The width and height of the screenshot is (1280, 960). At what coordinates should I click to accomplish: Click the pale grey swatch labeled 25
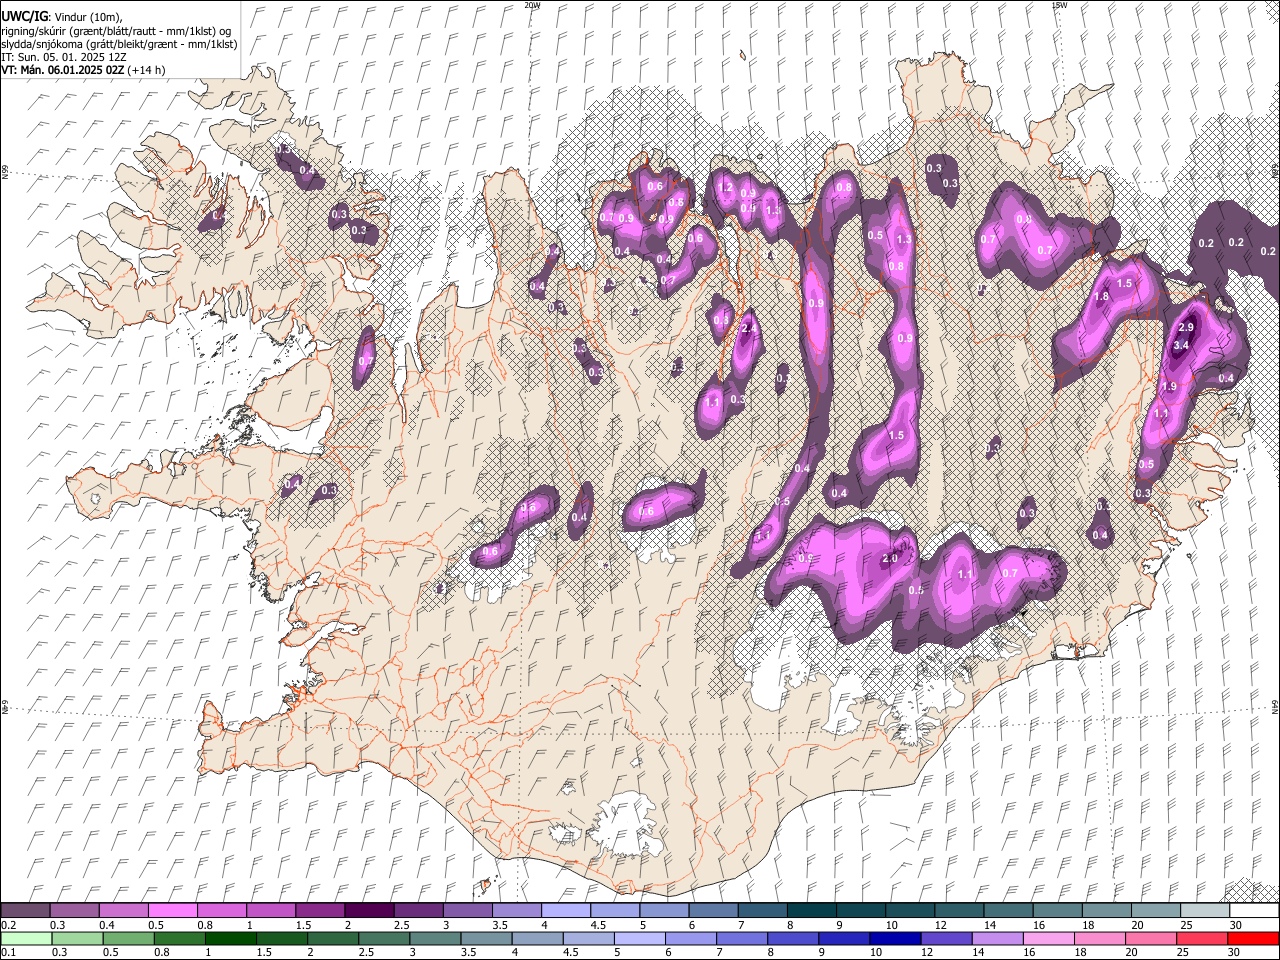[1205, 911]
